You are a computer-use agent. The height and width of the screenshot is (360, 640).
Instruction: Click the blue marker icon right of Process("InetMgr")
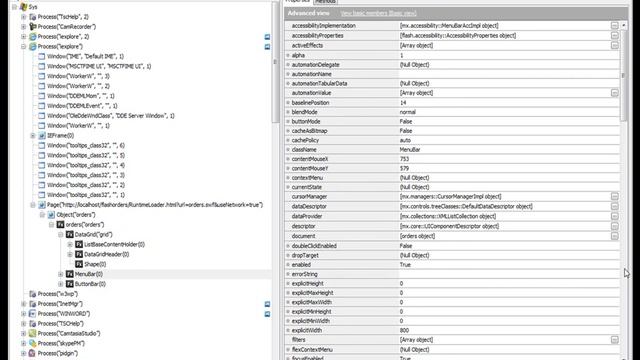click(x=267, y=304)
